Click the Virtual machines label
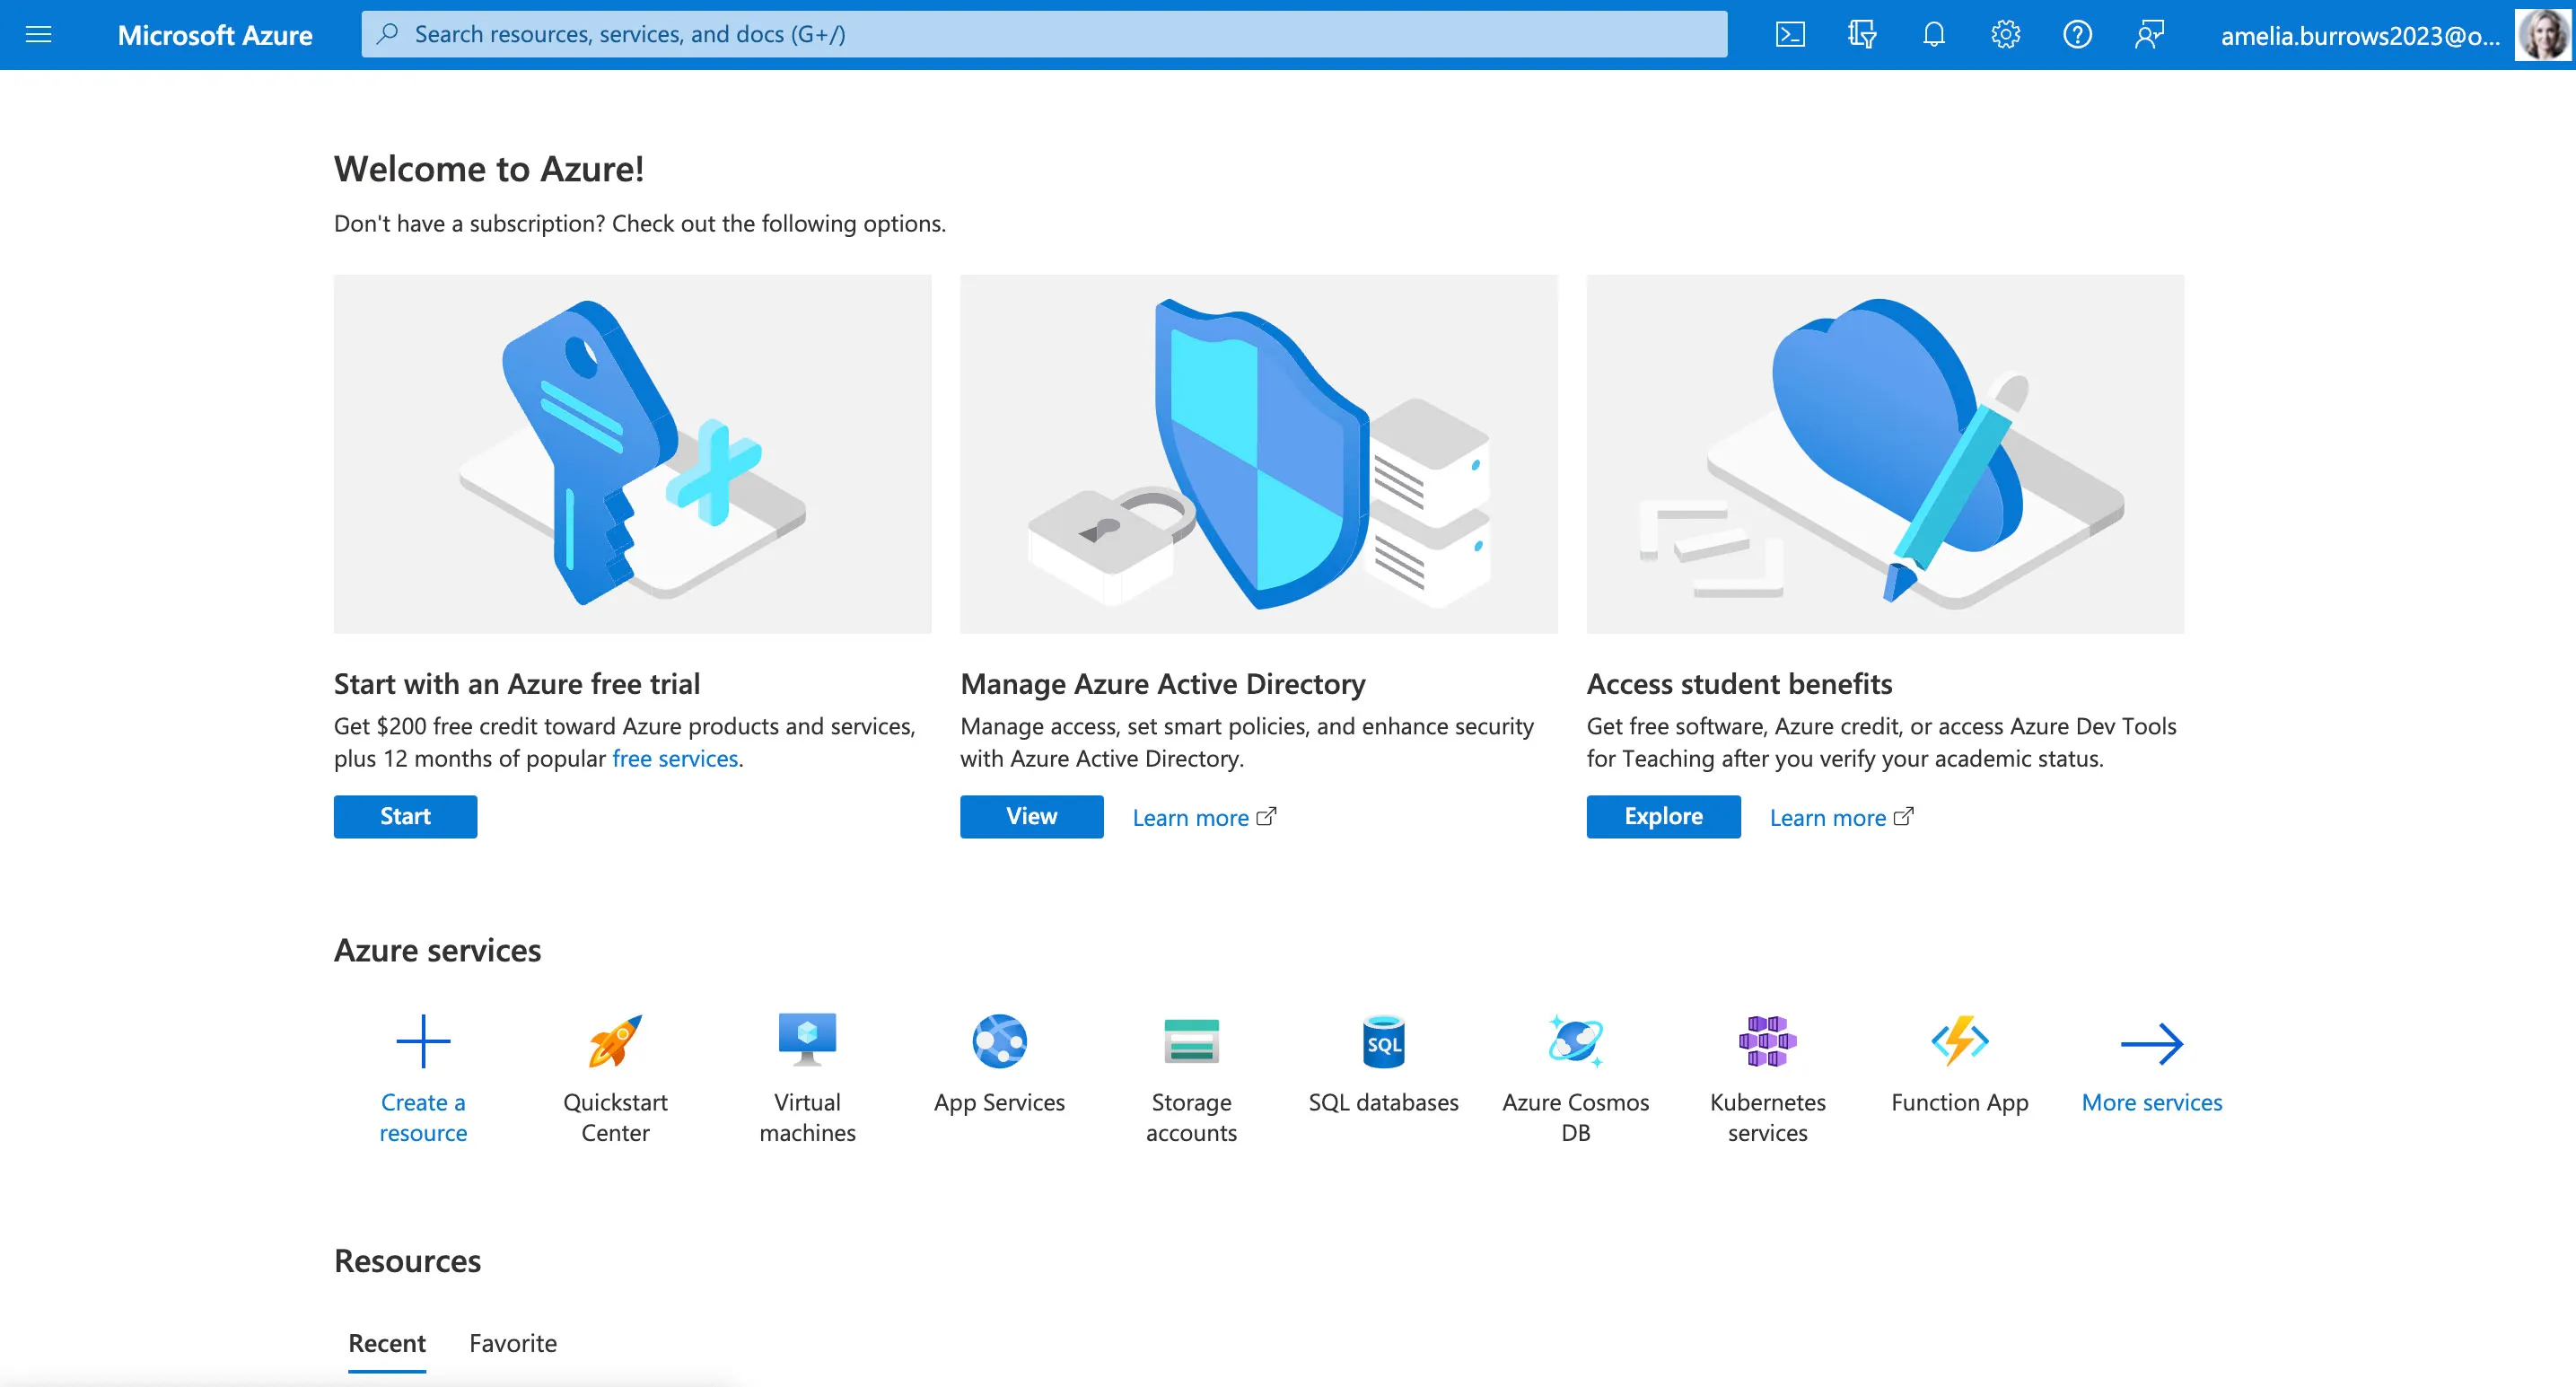 807,1117
